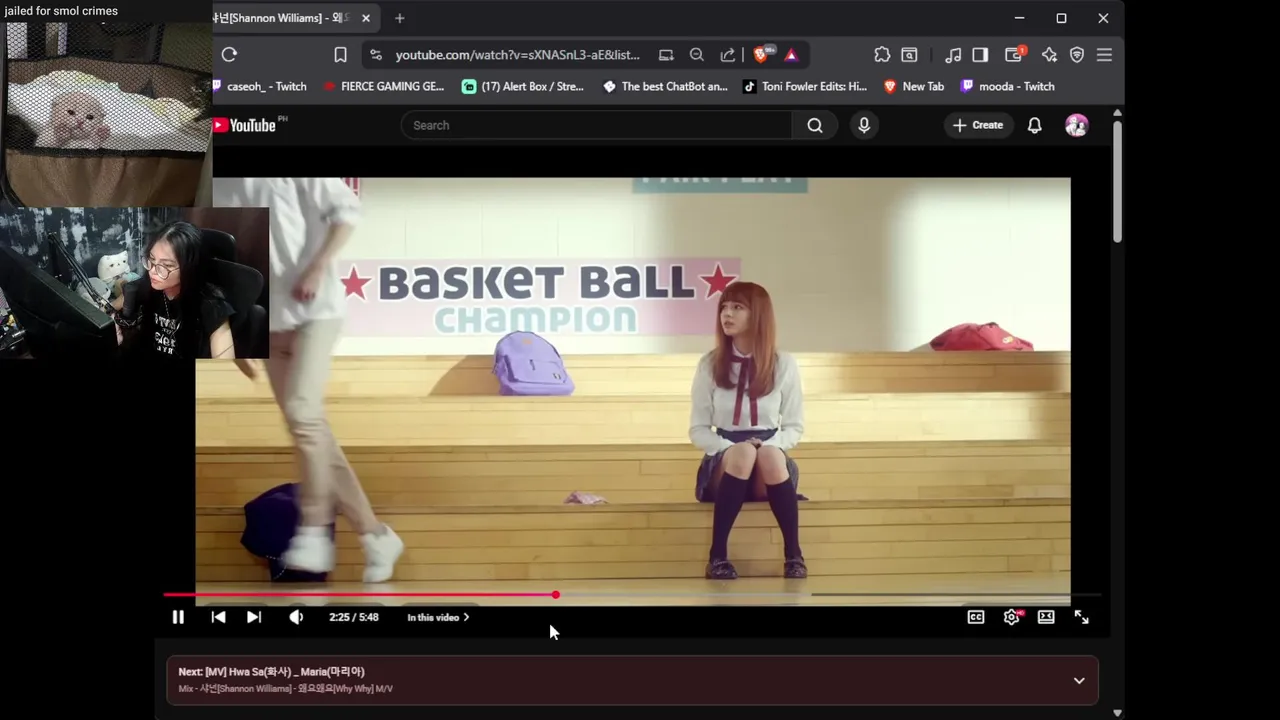Screen dimensions: 1280x720
Task: Close the Shannon Williams tab
Action: click(366, 18)
